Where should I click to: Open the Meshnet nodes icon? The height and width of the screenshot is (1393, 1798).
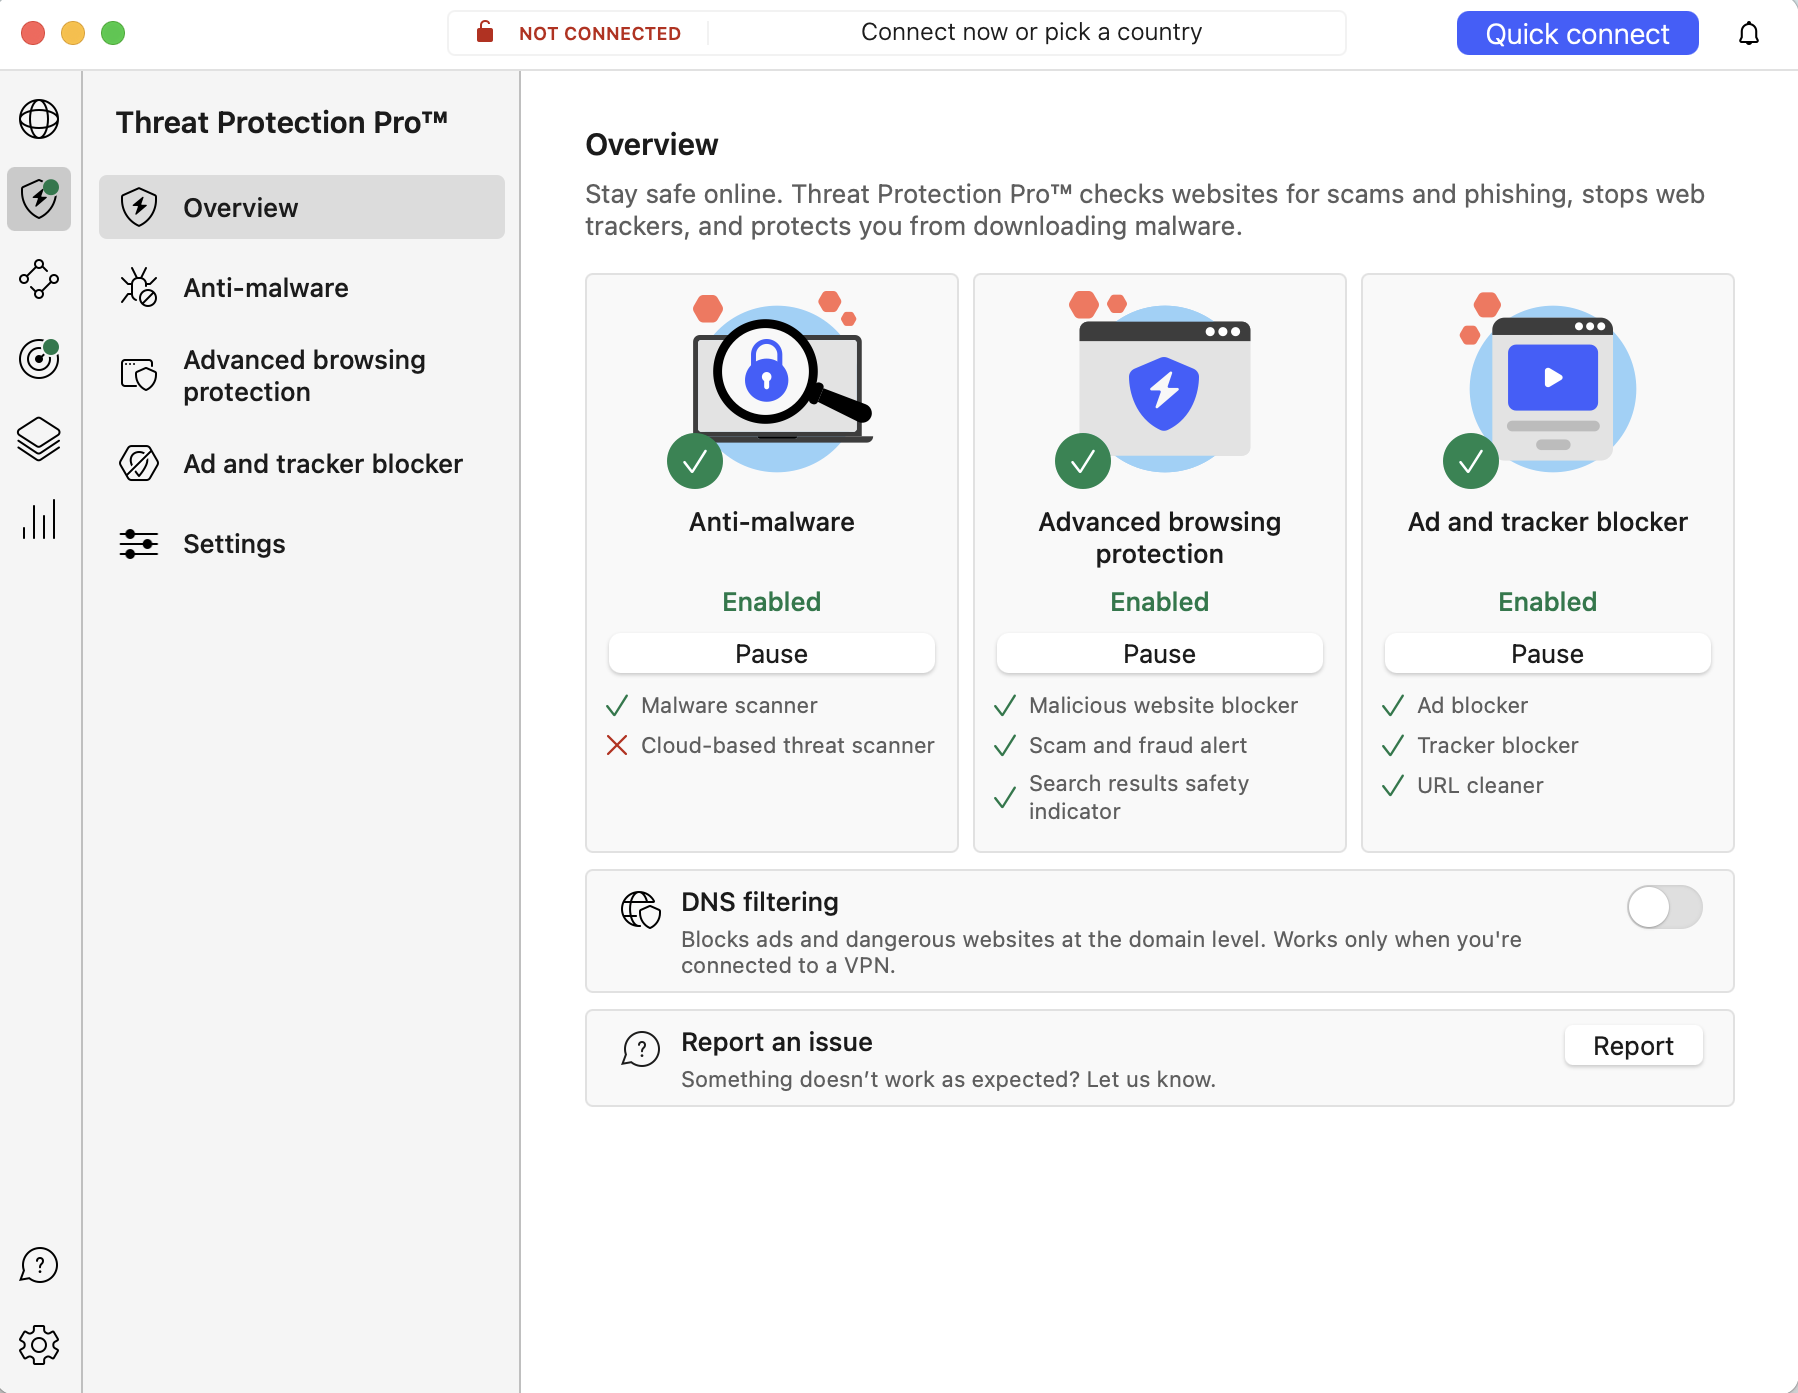(x=39, y=280)
